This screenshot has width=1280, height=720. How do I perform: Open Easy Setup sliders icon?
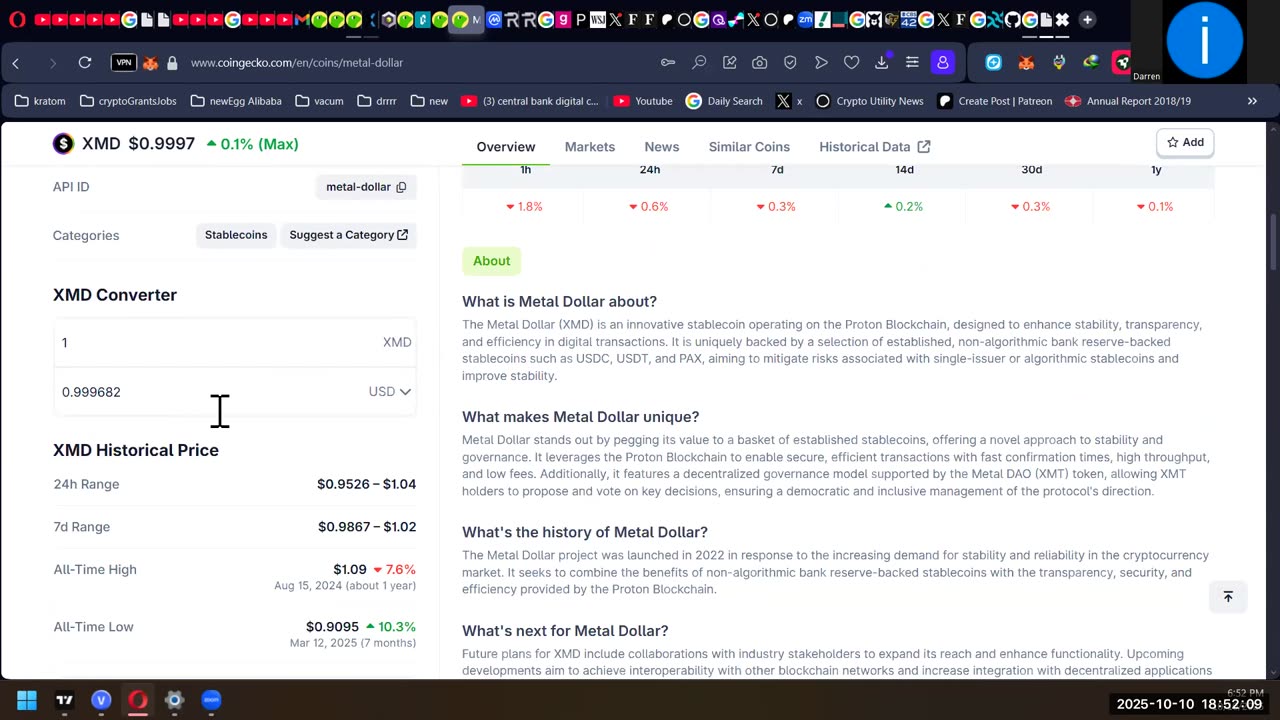912,63
